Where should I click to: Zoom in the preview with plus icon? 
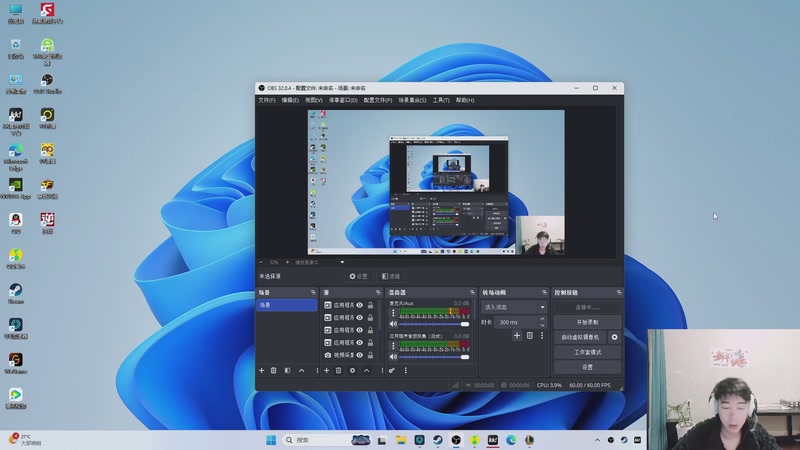(287, 262)
